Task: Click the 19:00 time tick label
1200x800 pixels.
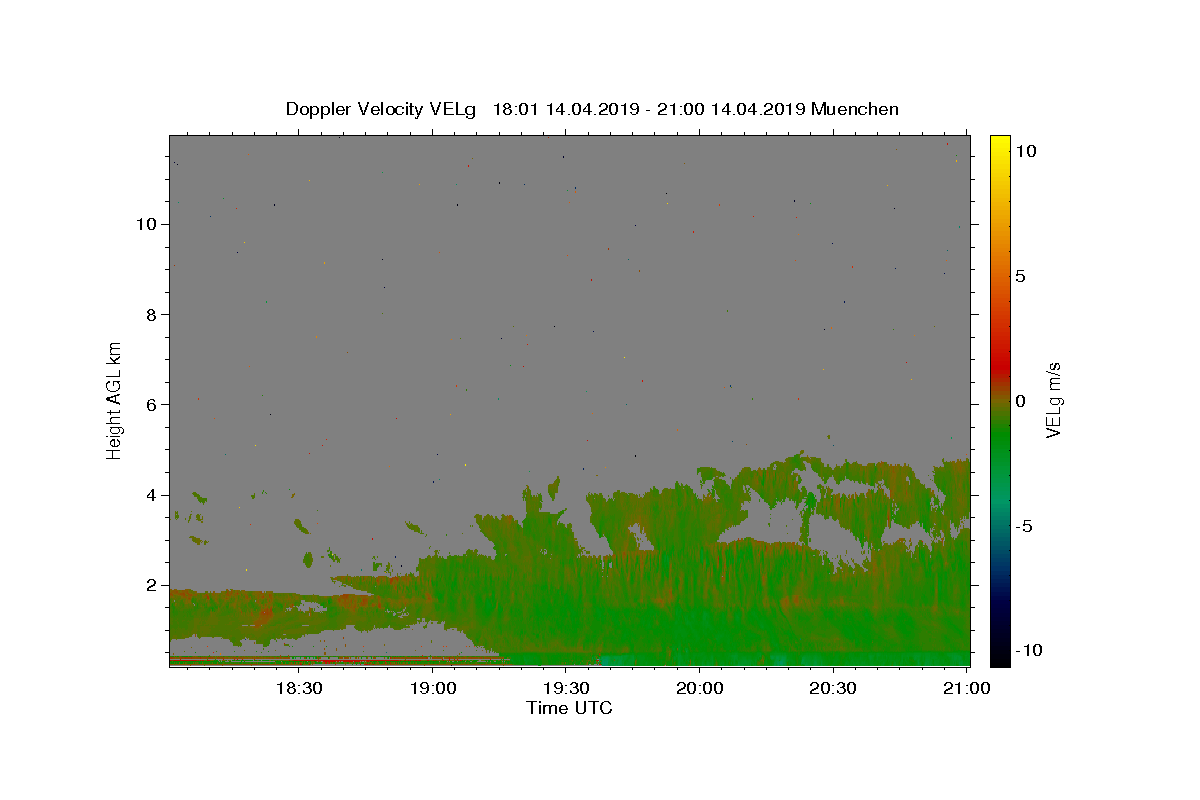Action: tap(433, 689)
